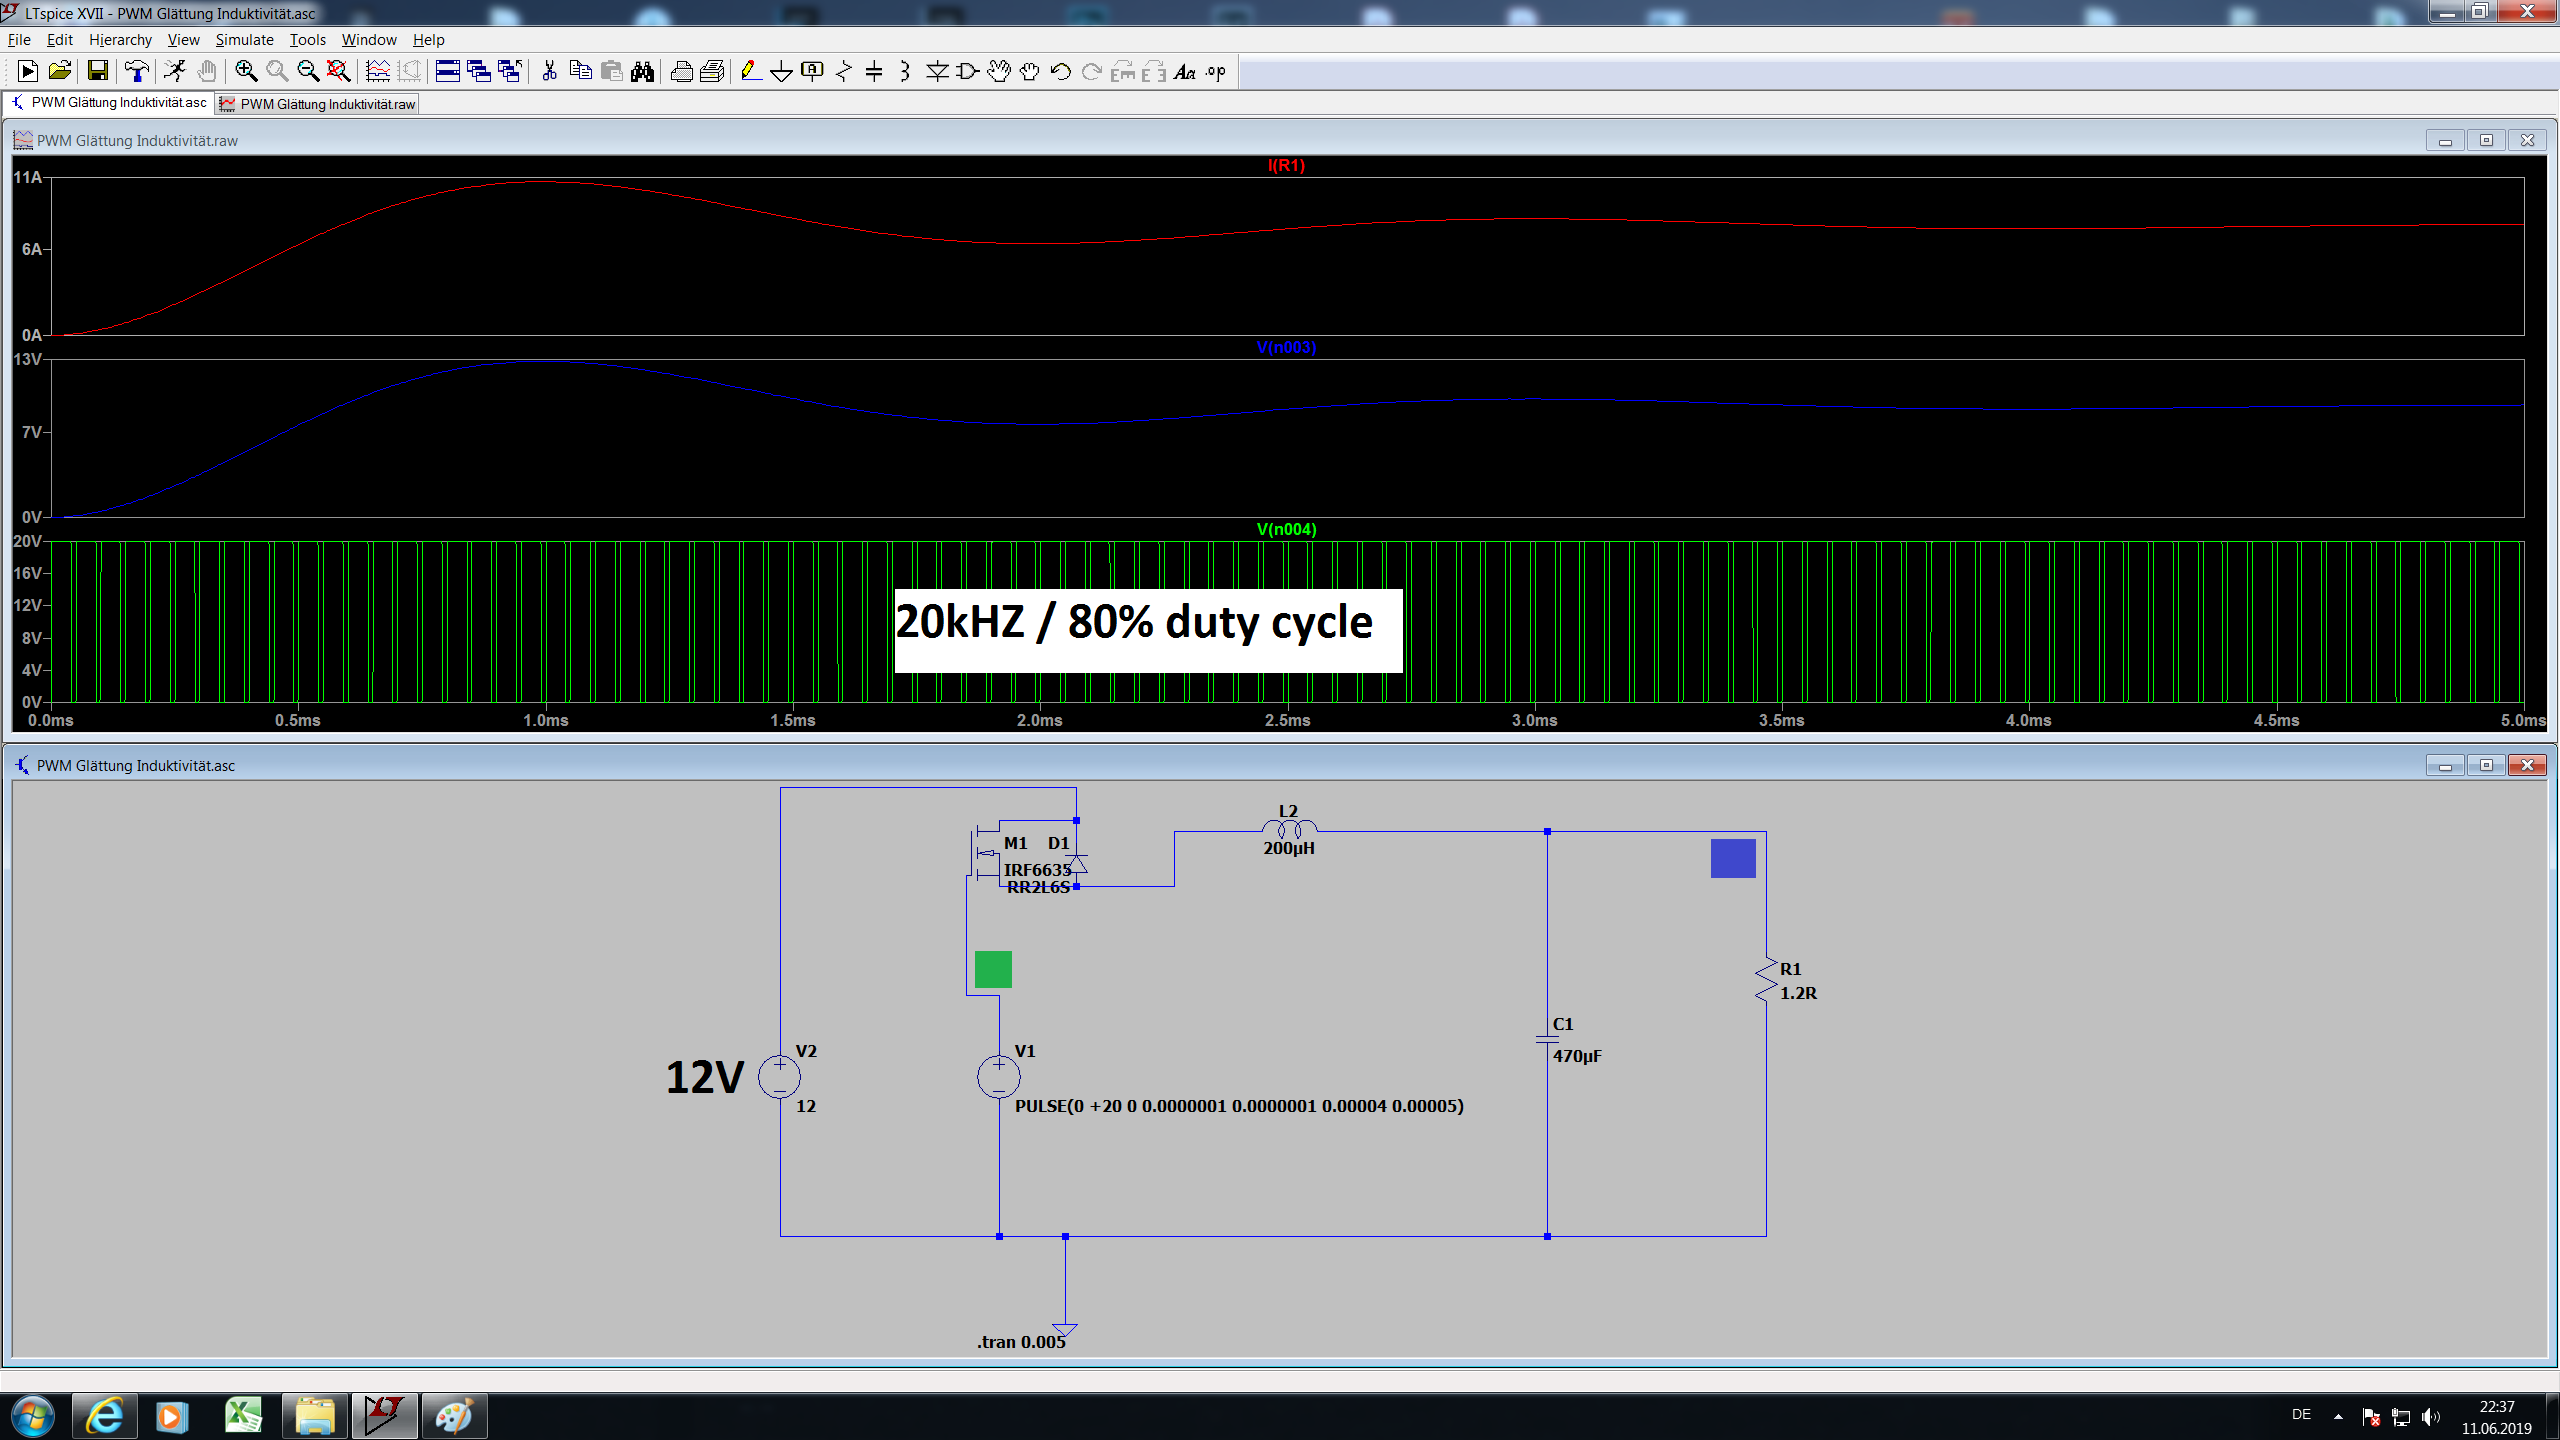Viewport: 2560px width, 1440px height.
Task: Run the simulation with the running-man icon
Action: (175, 71)
